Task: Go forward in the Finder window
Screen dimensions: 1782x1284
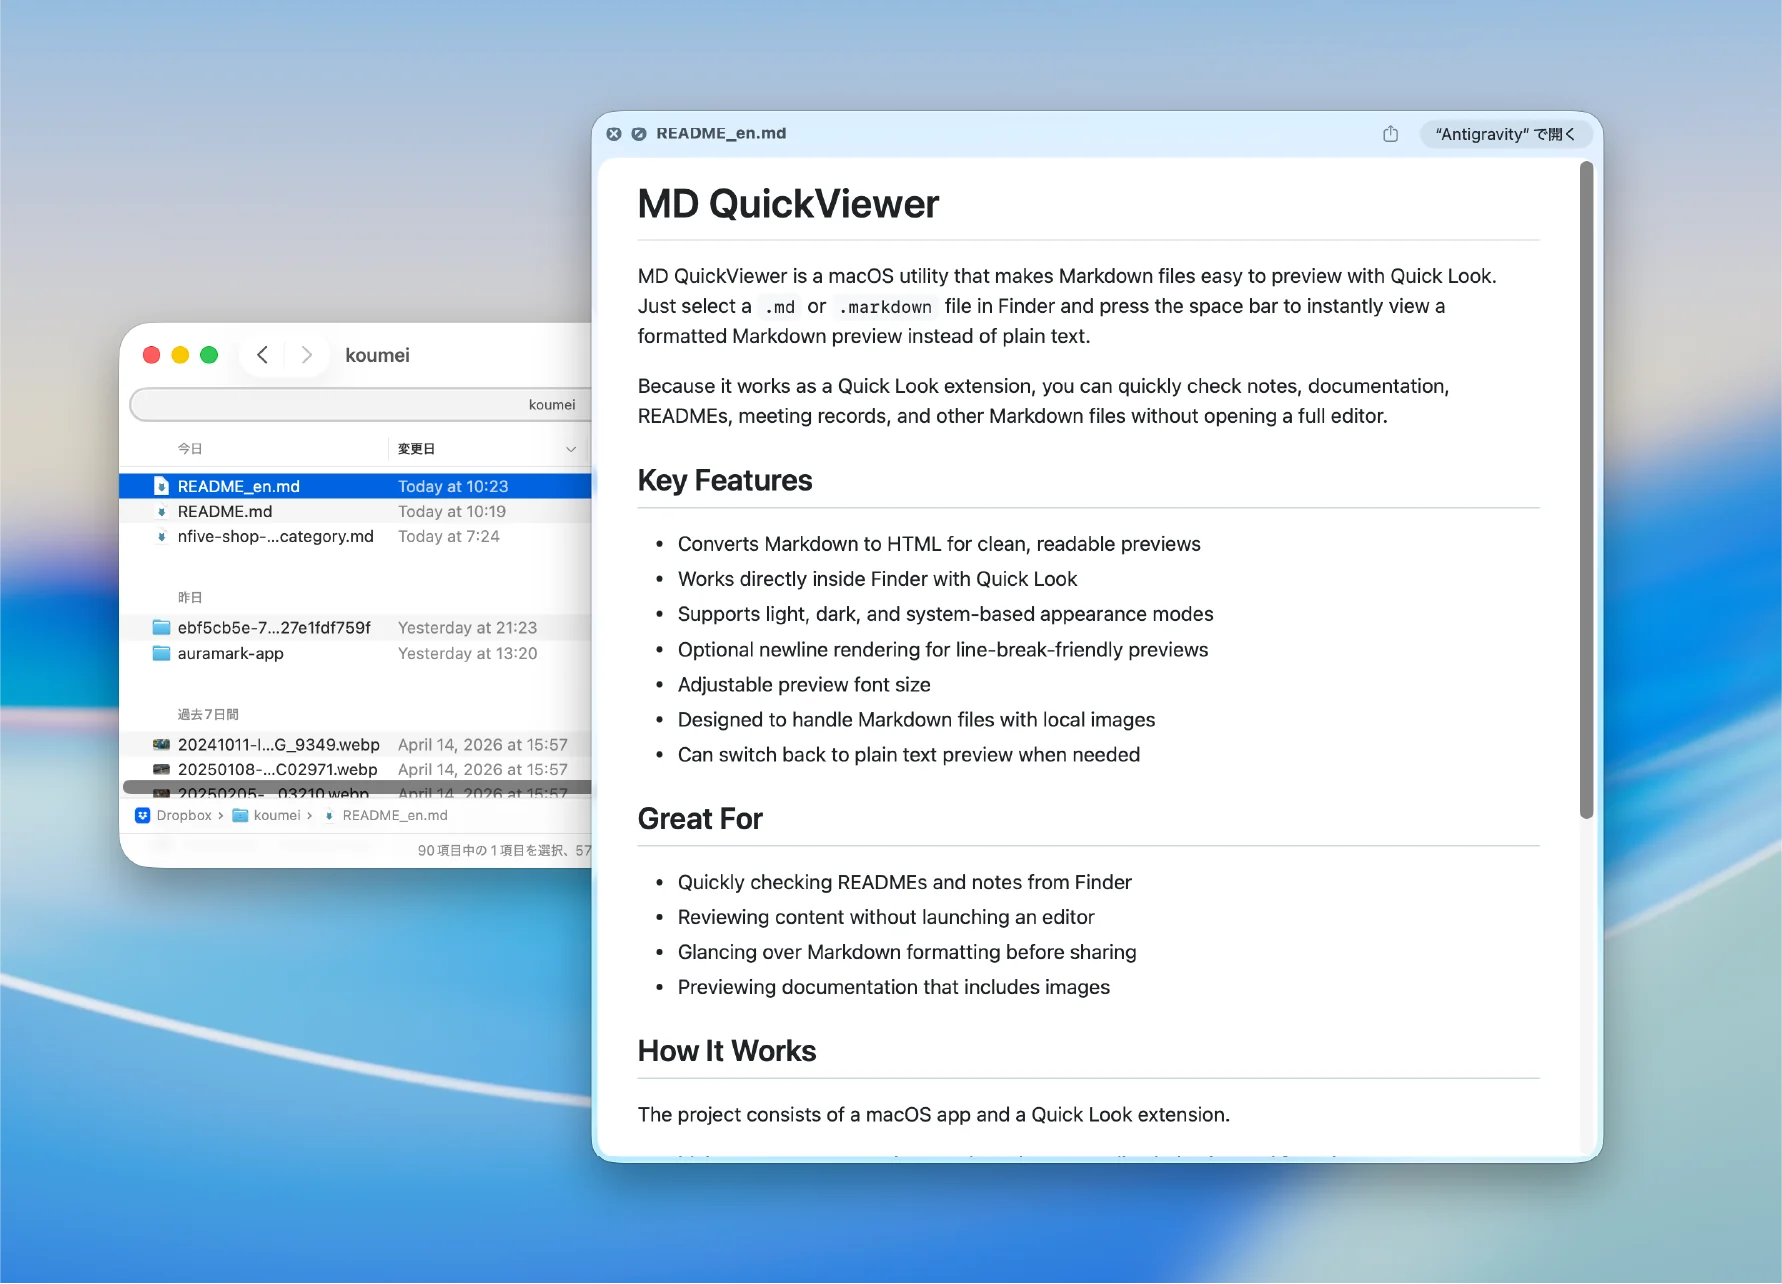Action: pyautogui.click(x=307, y=355)
